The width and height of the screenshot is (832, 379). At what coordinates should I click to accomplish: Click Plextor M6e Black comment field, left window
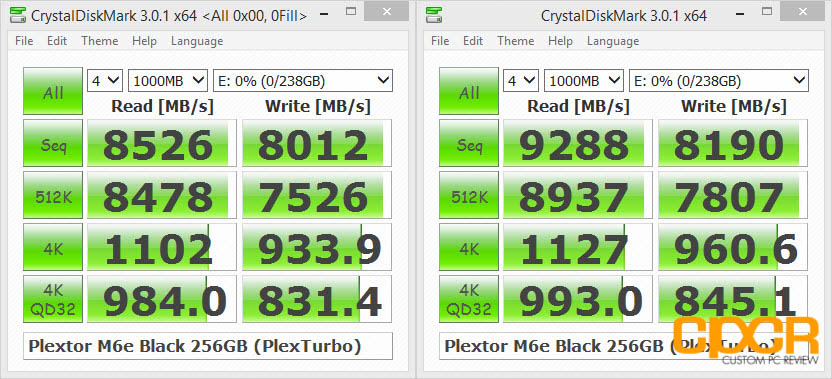pos(208,346)
